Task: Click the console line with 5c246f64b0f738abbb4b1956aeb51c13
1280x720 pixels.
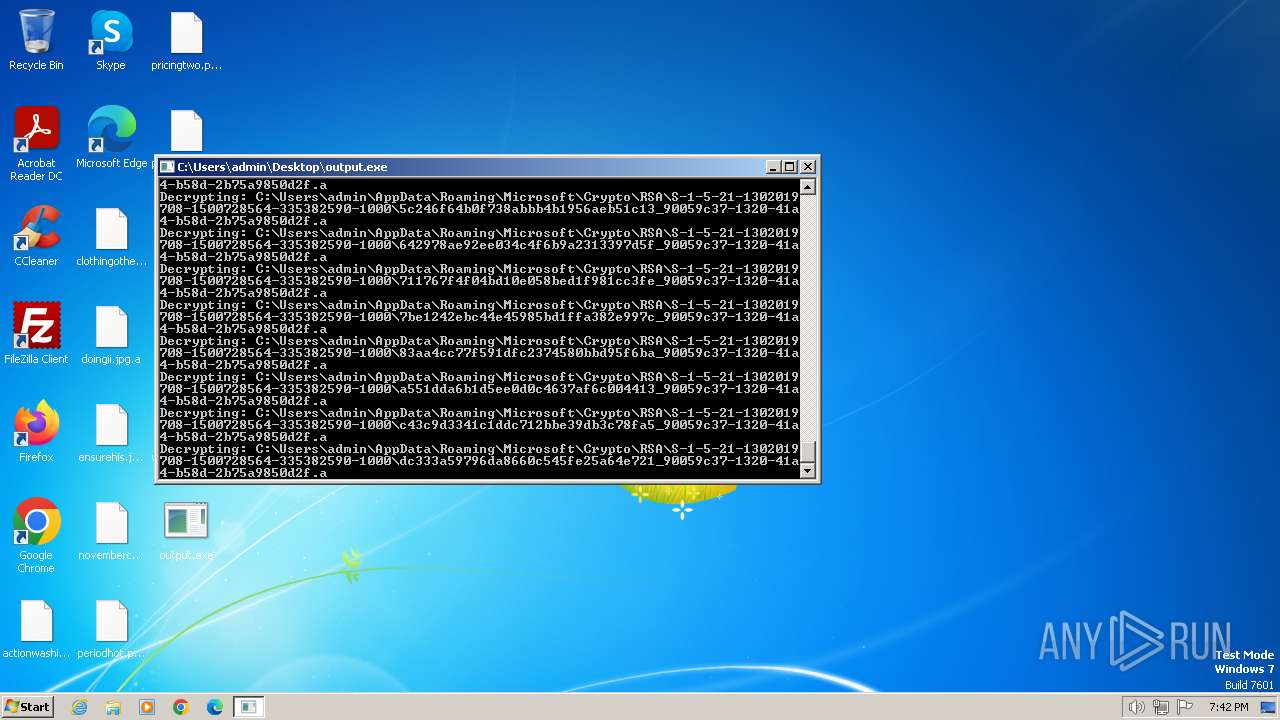Action: [x=479, y=209]
